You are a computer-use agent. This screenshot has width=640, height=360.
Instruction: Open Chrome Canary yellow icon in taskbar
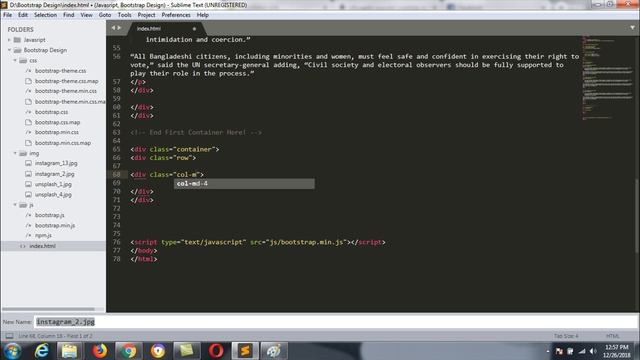[158, 351]
